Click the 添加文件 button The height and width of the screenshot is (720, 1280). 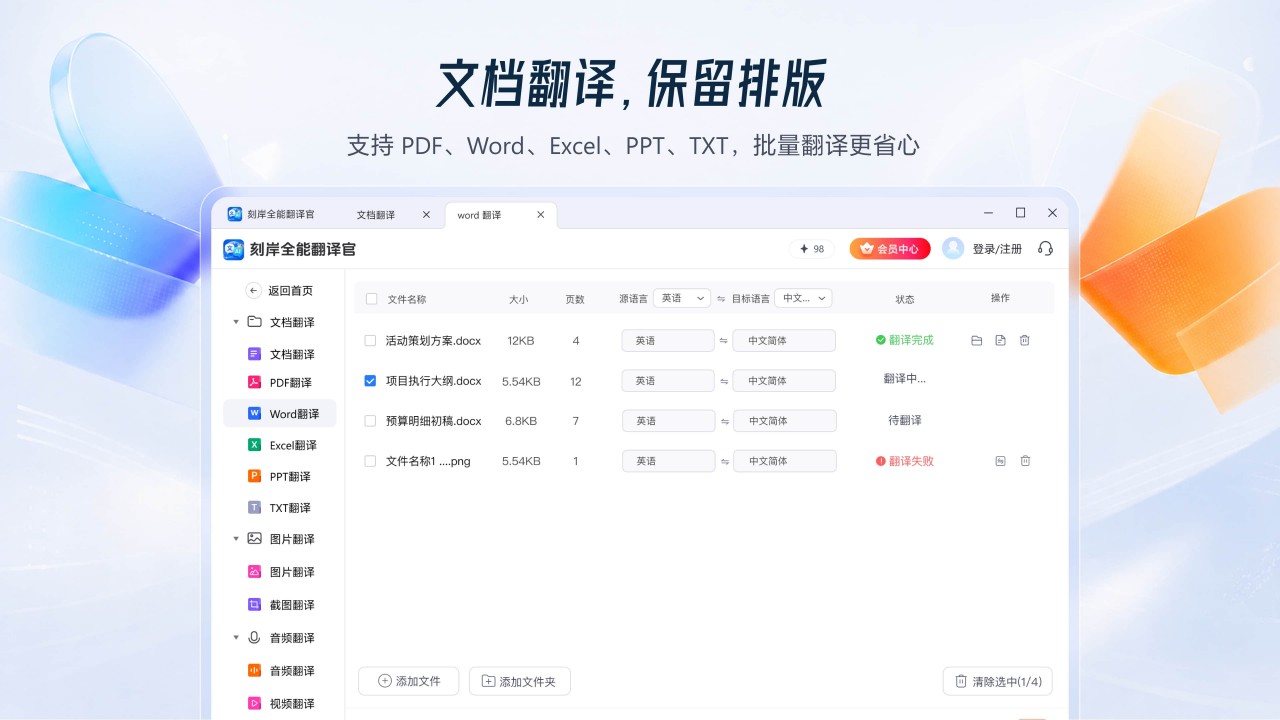[408, 681]
